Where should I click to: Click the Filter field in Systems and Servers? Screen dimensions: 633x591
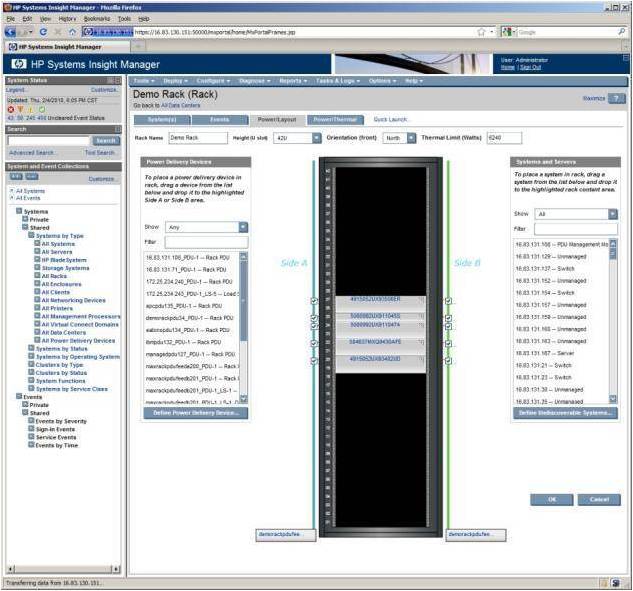[x=576, y=229]
